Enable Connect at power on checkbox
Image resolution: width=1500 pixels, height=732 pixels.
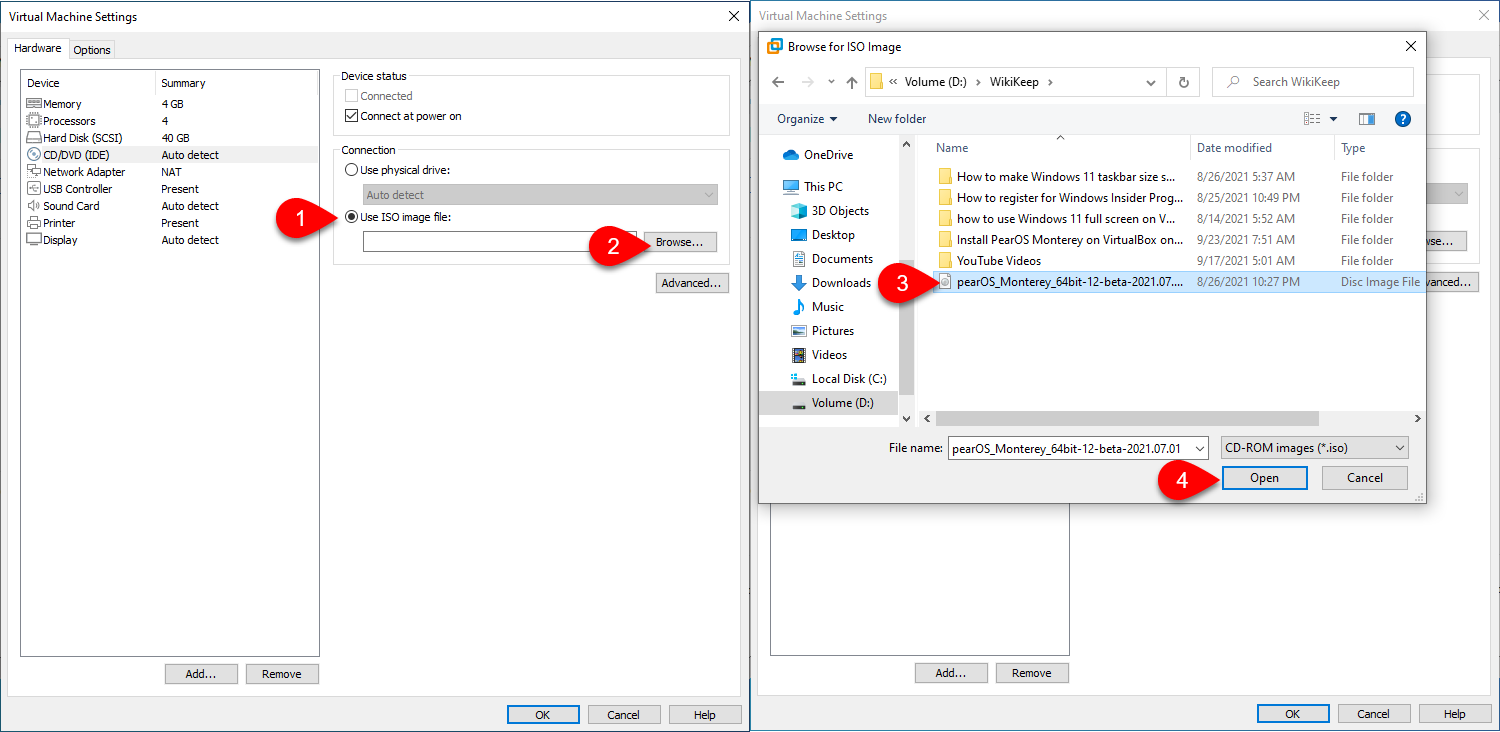tap(351, 116)
